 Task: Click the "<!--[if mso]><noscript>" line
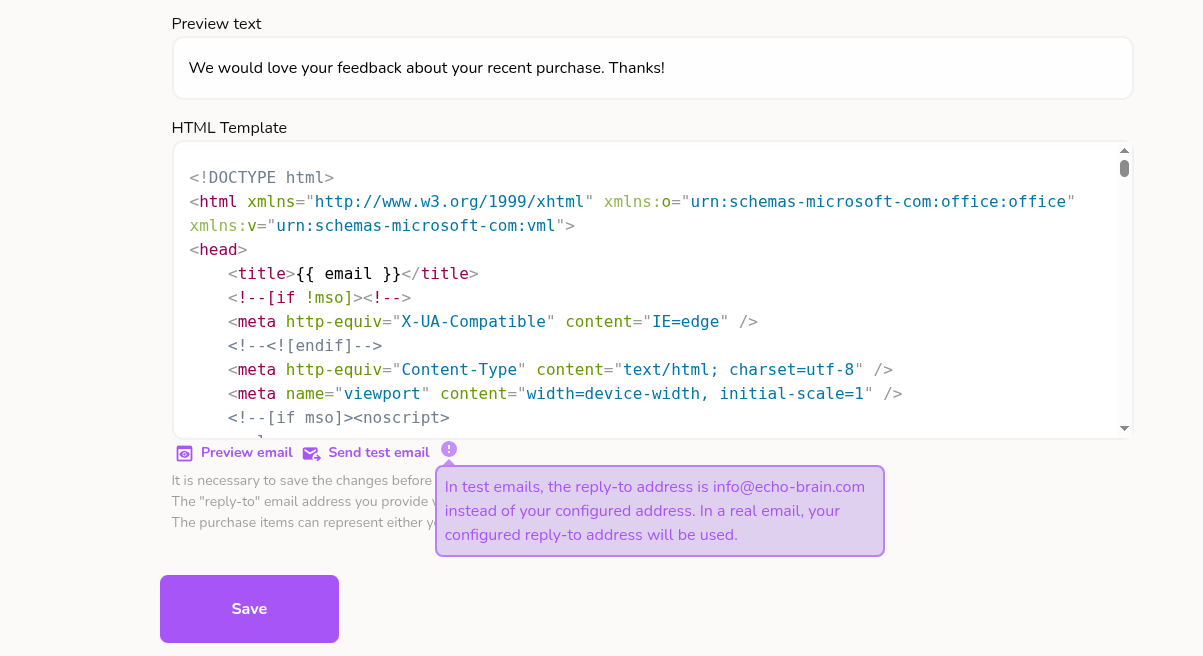(x=339, y=418)
